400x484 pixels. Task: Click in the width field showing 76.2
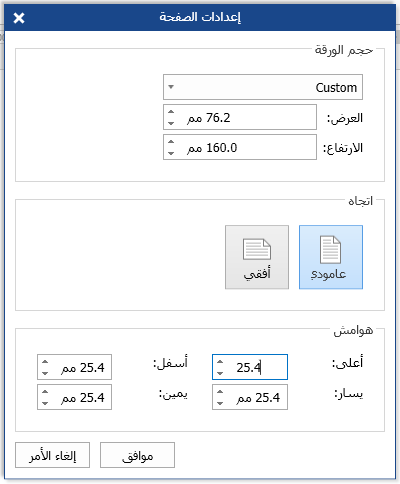point(240,117)
